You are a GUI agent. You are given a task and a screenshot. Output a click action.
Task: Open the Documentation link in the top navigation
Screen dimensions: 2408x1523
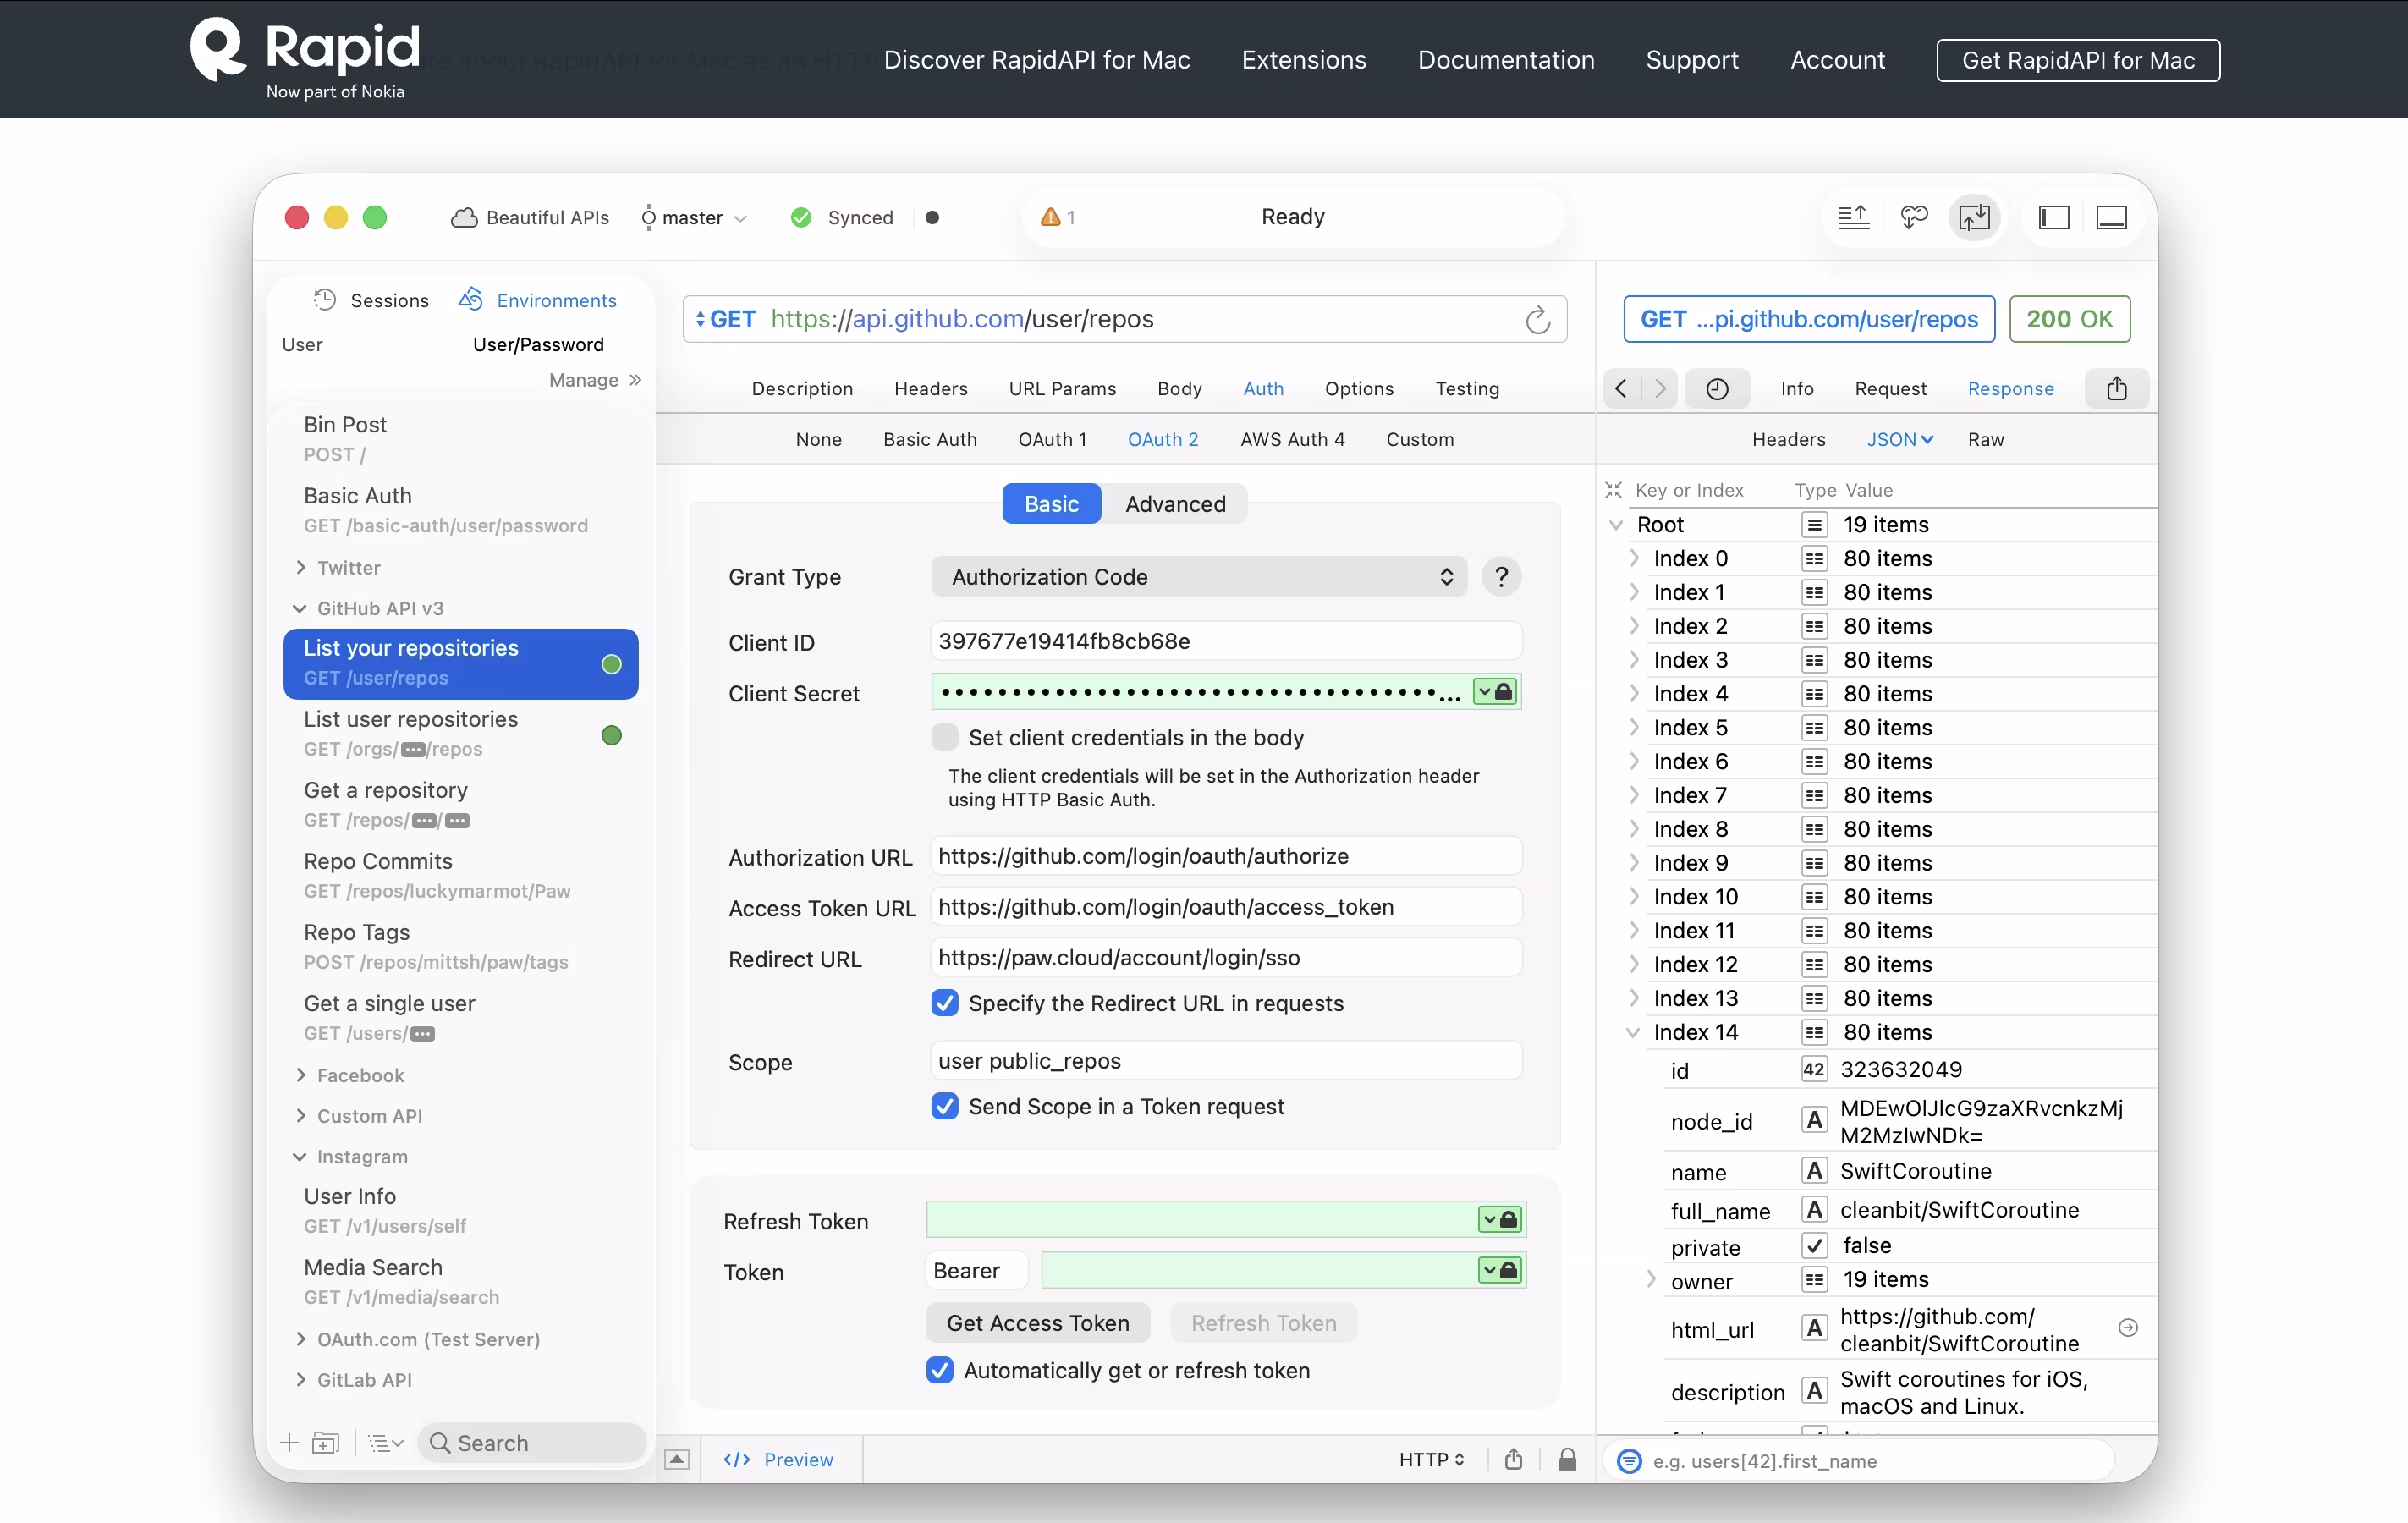[x=1505, y=60]
